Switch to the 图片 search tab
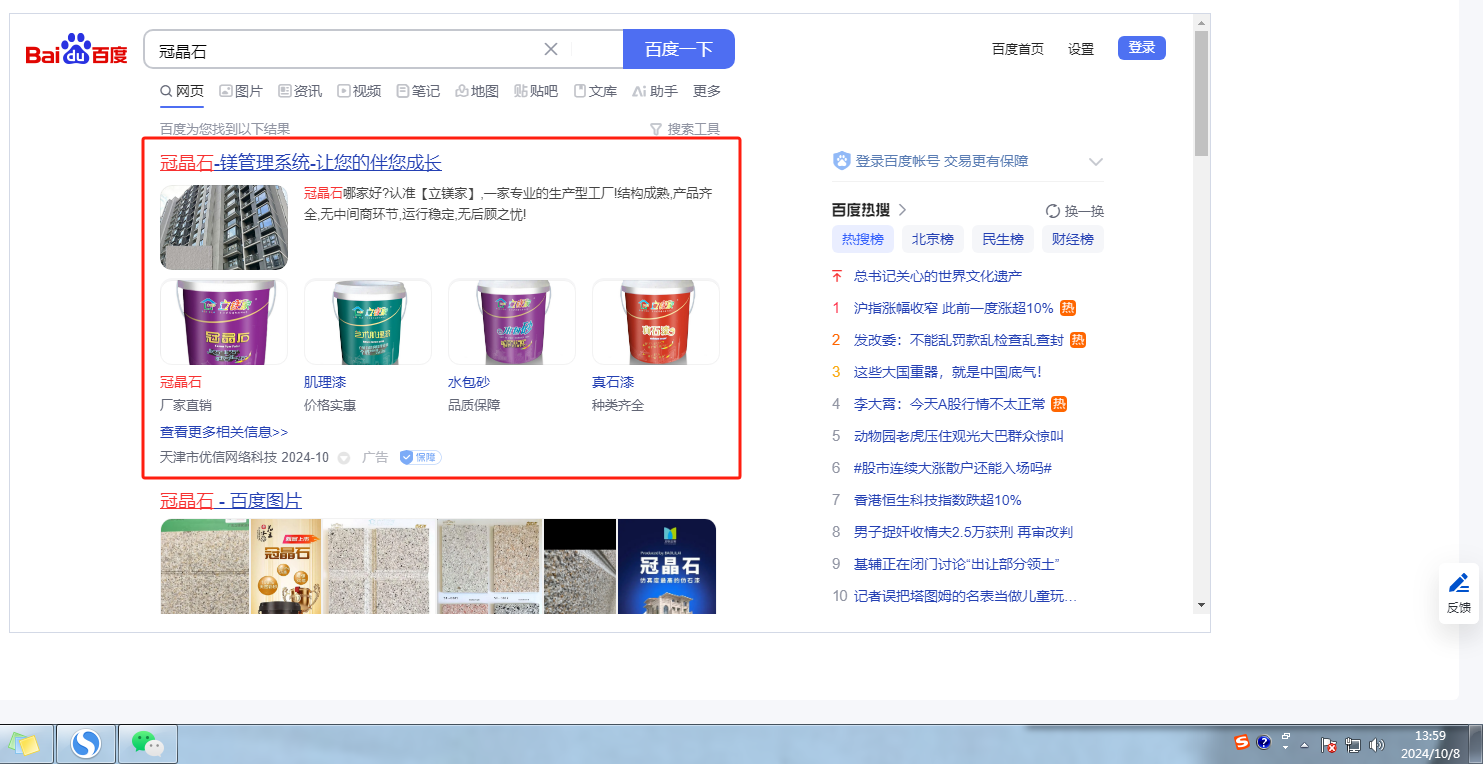 pyautogui.click(x=241, y=91)
